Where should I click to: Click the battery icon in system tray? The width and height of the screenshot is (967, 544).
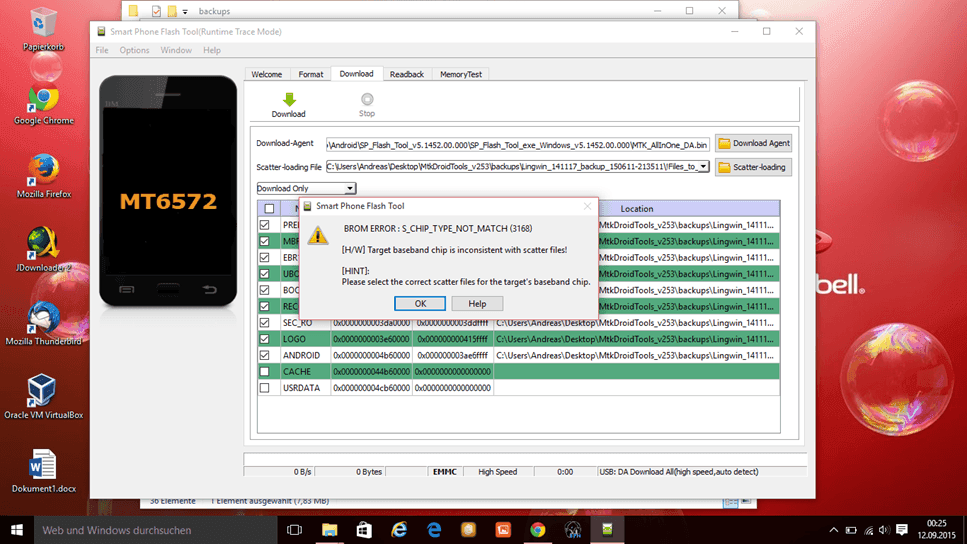tap(851, 530)
